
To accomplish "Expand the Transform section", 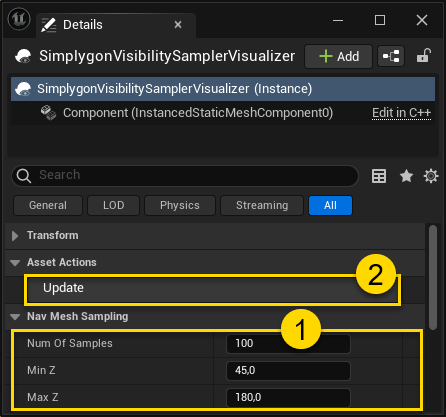I will pyautogui.click(x=15, y=236).
